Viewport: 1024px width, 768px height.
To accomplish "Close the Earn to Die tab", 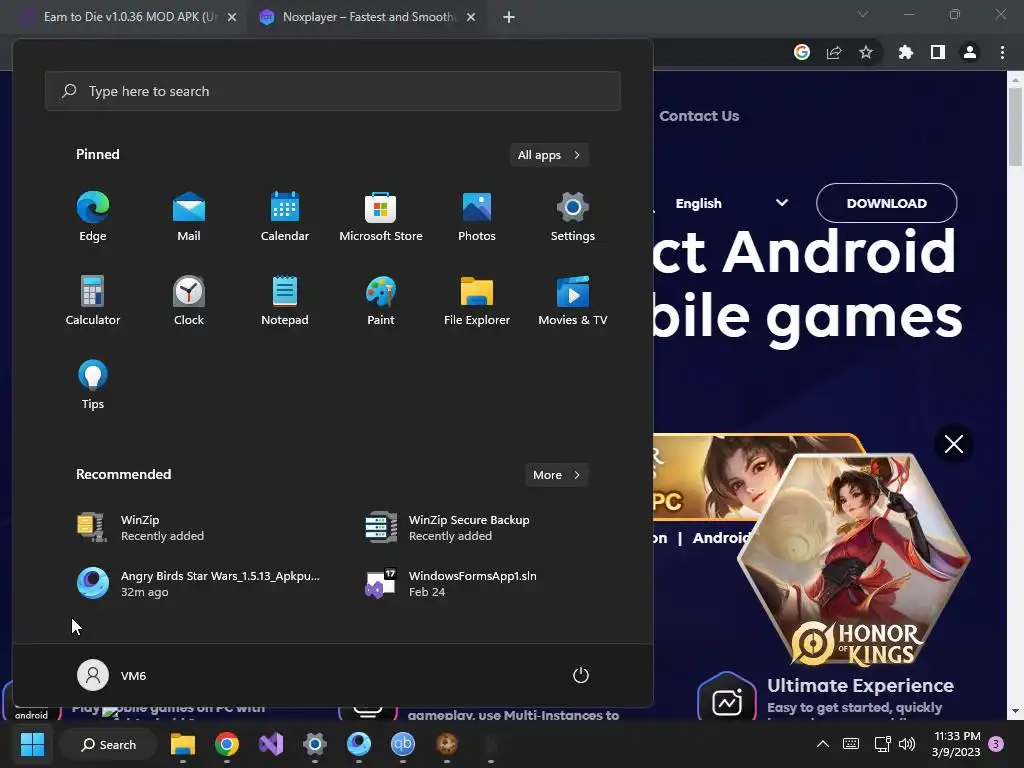I will pyautogui.click(x=232, y=17).
